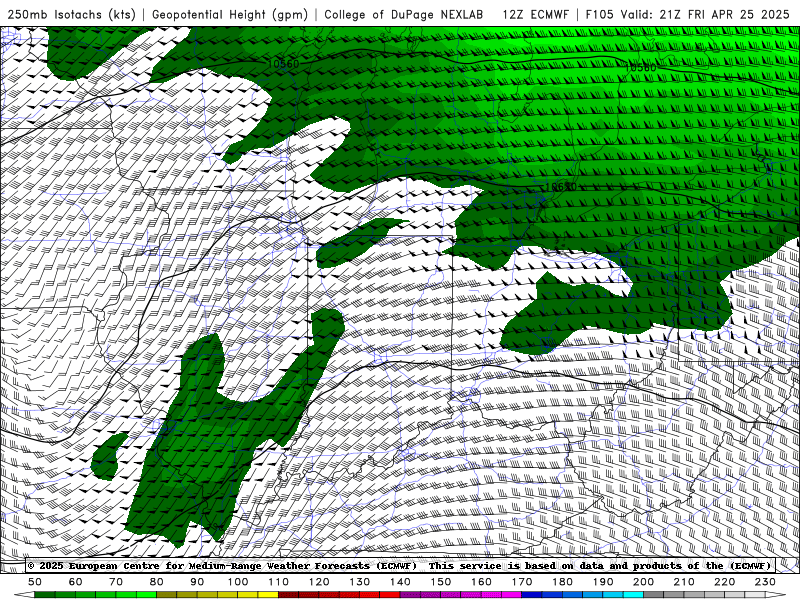Click the legend value '80'
Screen dimensions: 800x600
[157, 582]
